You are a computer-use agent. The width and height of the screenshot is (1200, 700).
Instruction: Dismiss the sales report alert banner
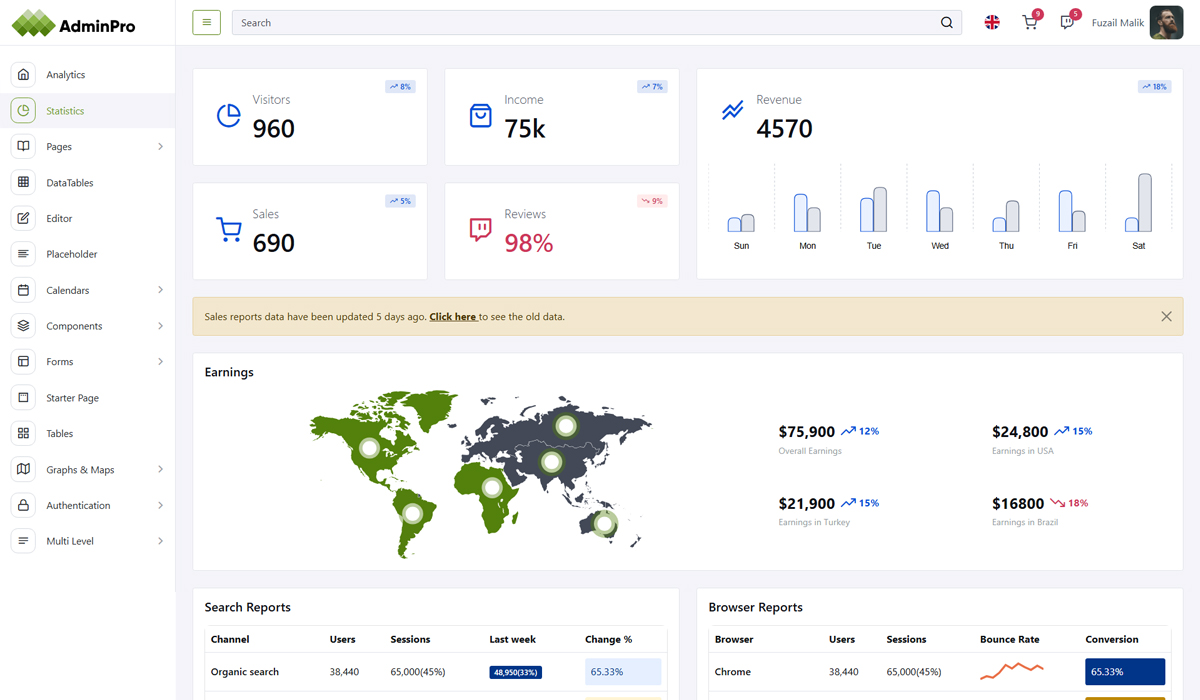(1166, 316)
